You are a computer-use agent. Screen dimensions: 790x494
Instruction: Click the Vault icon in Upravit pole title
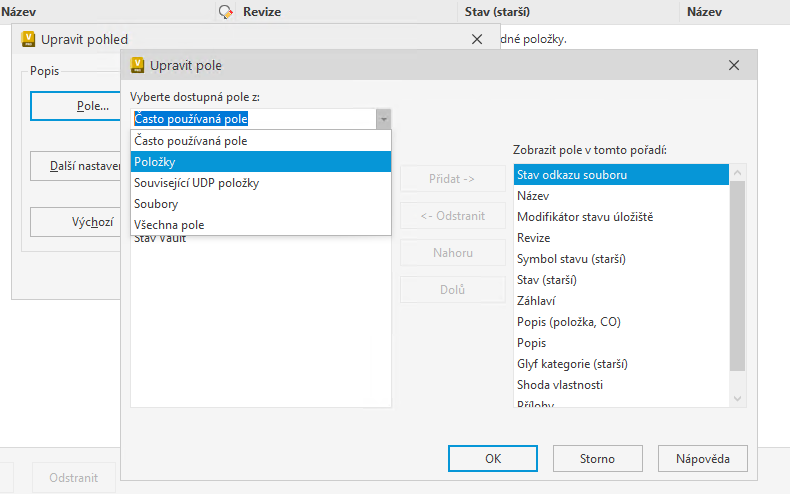[138, 66]
